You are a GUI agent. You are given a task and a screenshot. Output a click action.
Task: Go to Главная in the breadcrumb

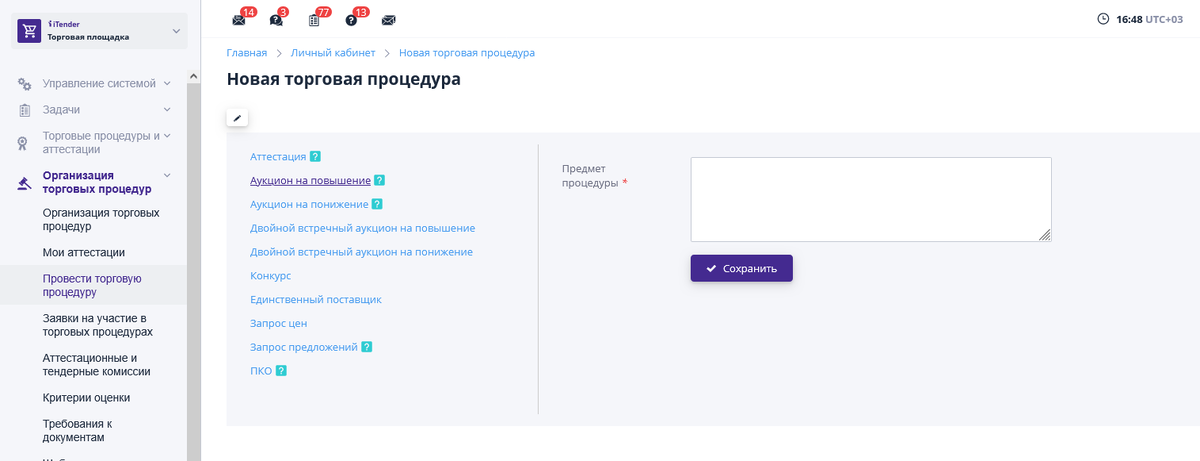coord(247,53)
